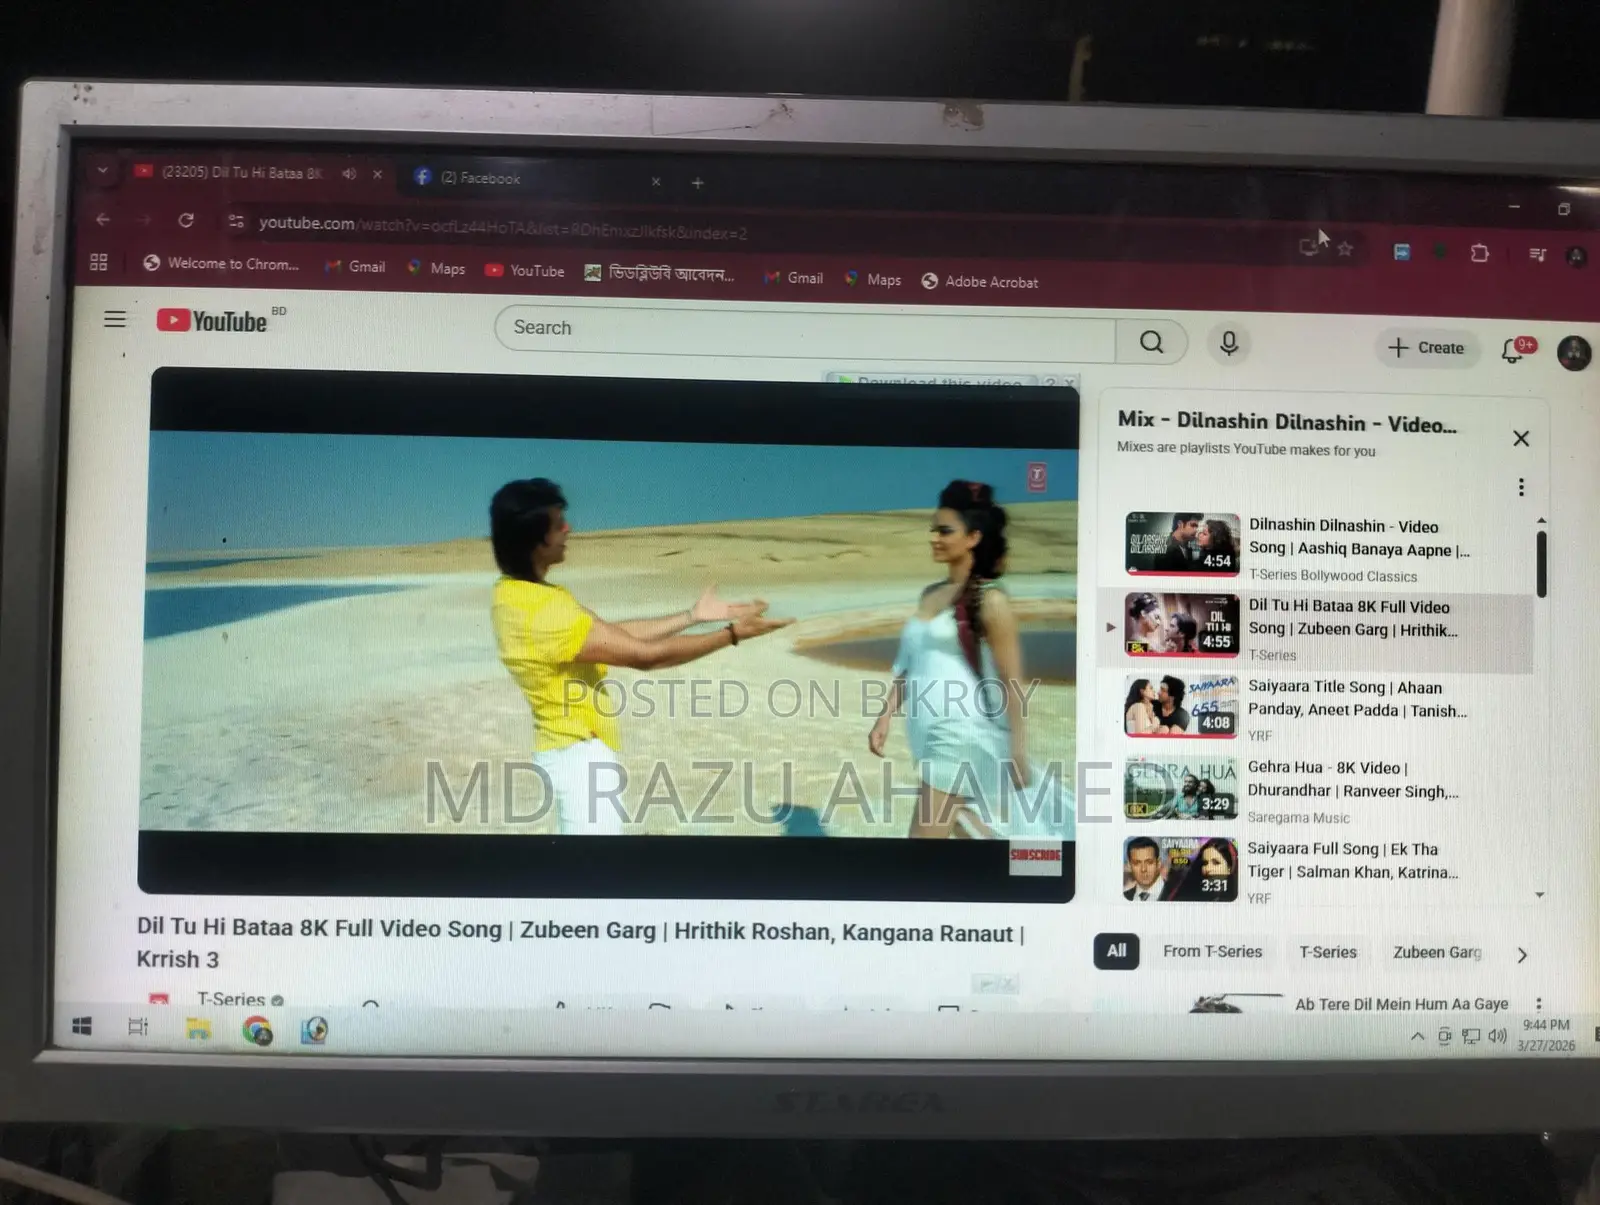Select the T-Series filter chip
1600x1205 pixels.
1328,953
